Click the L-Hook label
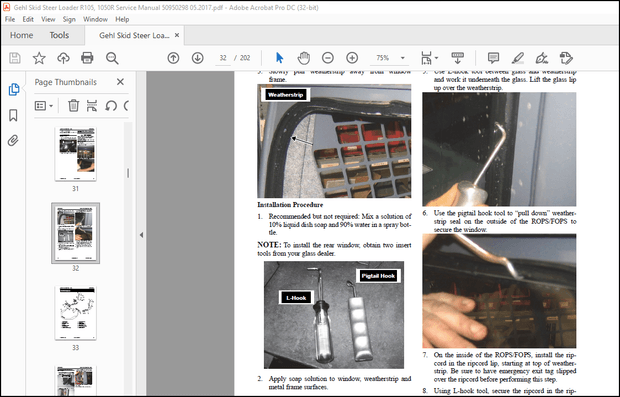Screen dimensions: 620x397 point(296,298)
